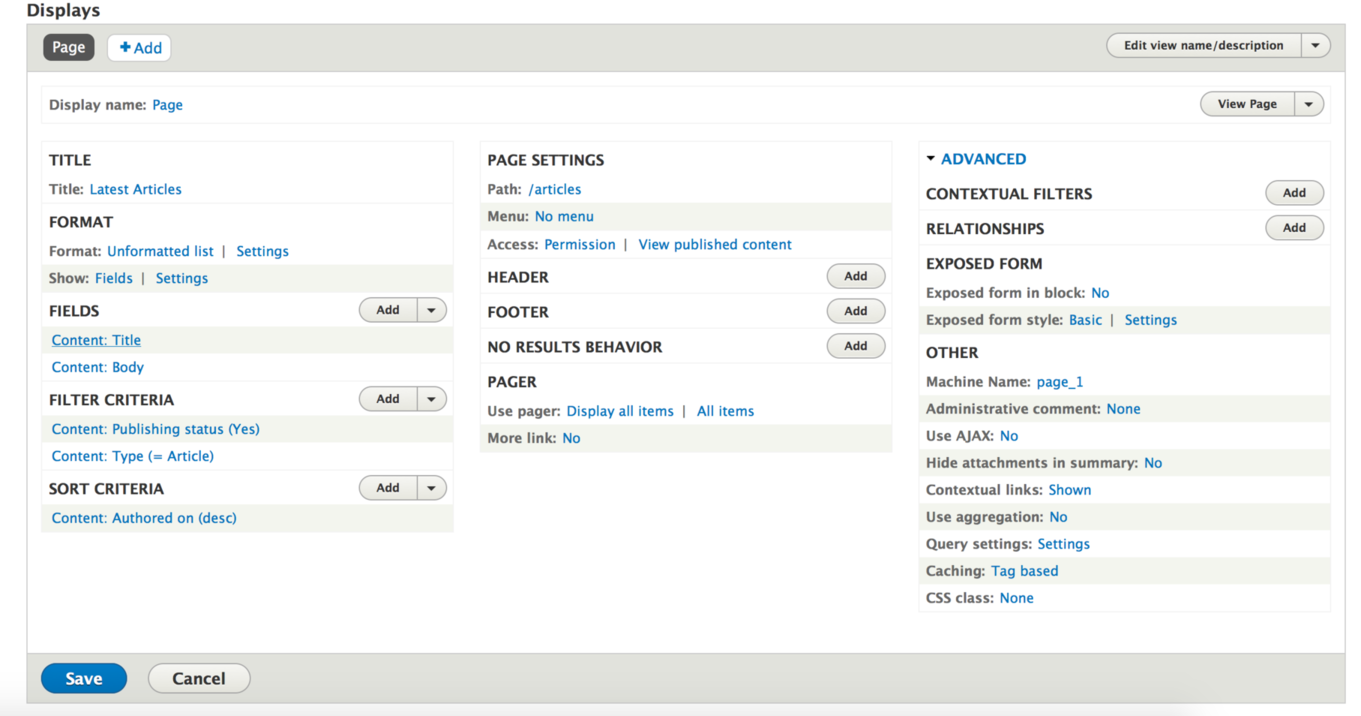Open dropdown arrow beside Fields Add button
Screen dimensions: 1361x716
[x=432, y=310]
